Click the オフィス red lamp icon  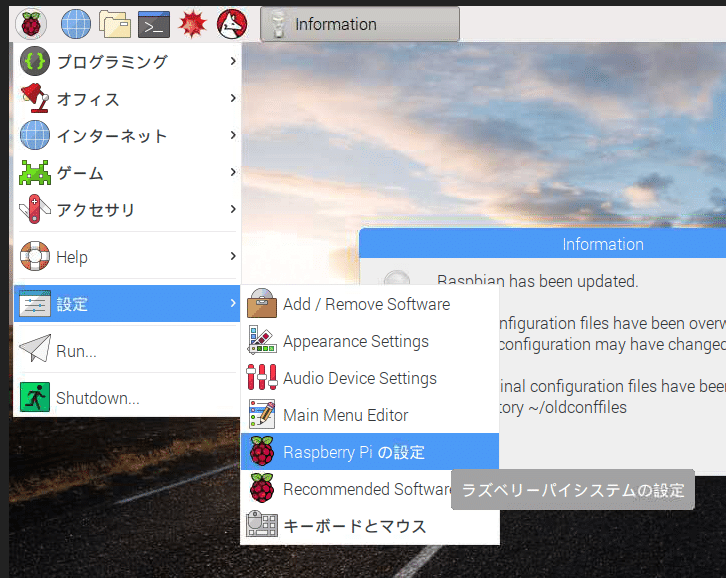[x=35, y=98]
